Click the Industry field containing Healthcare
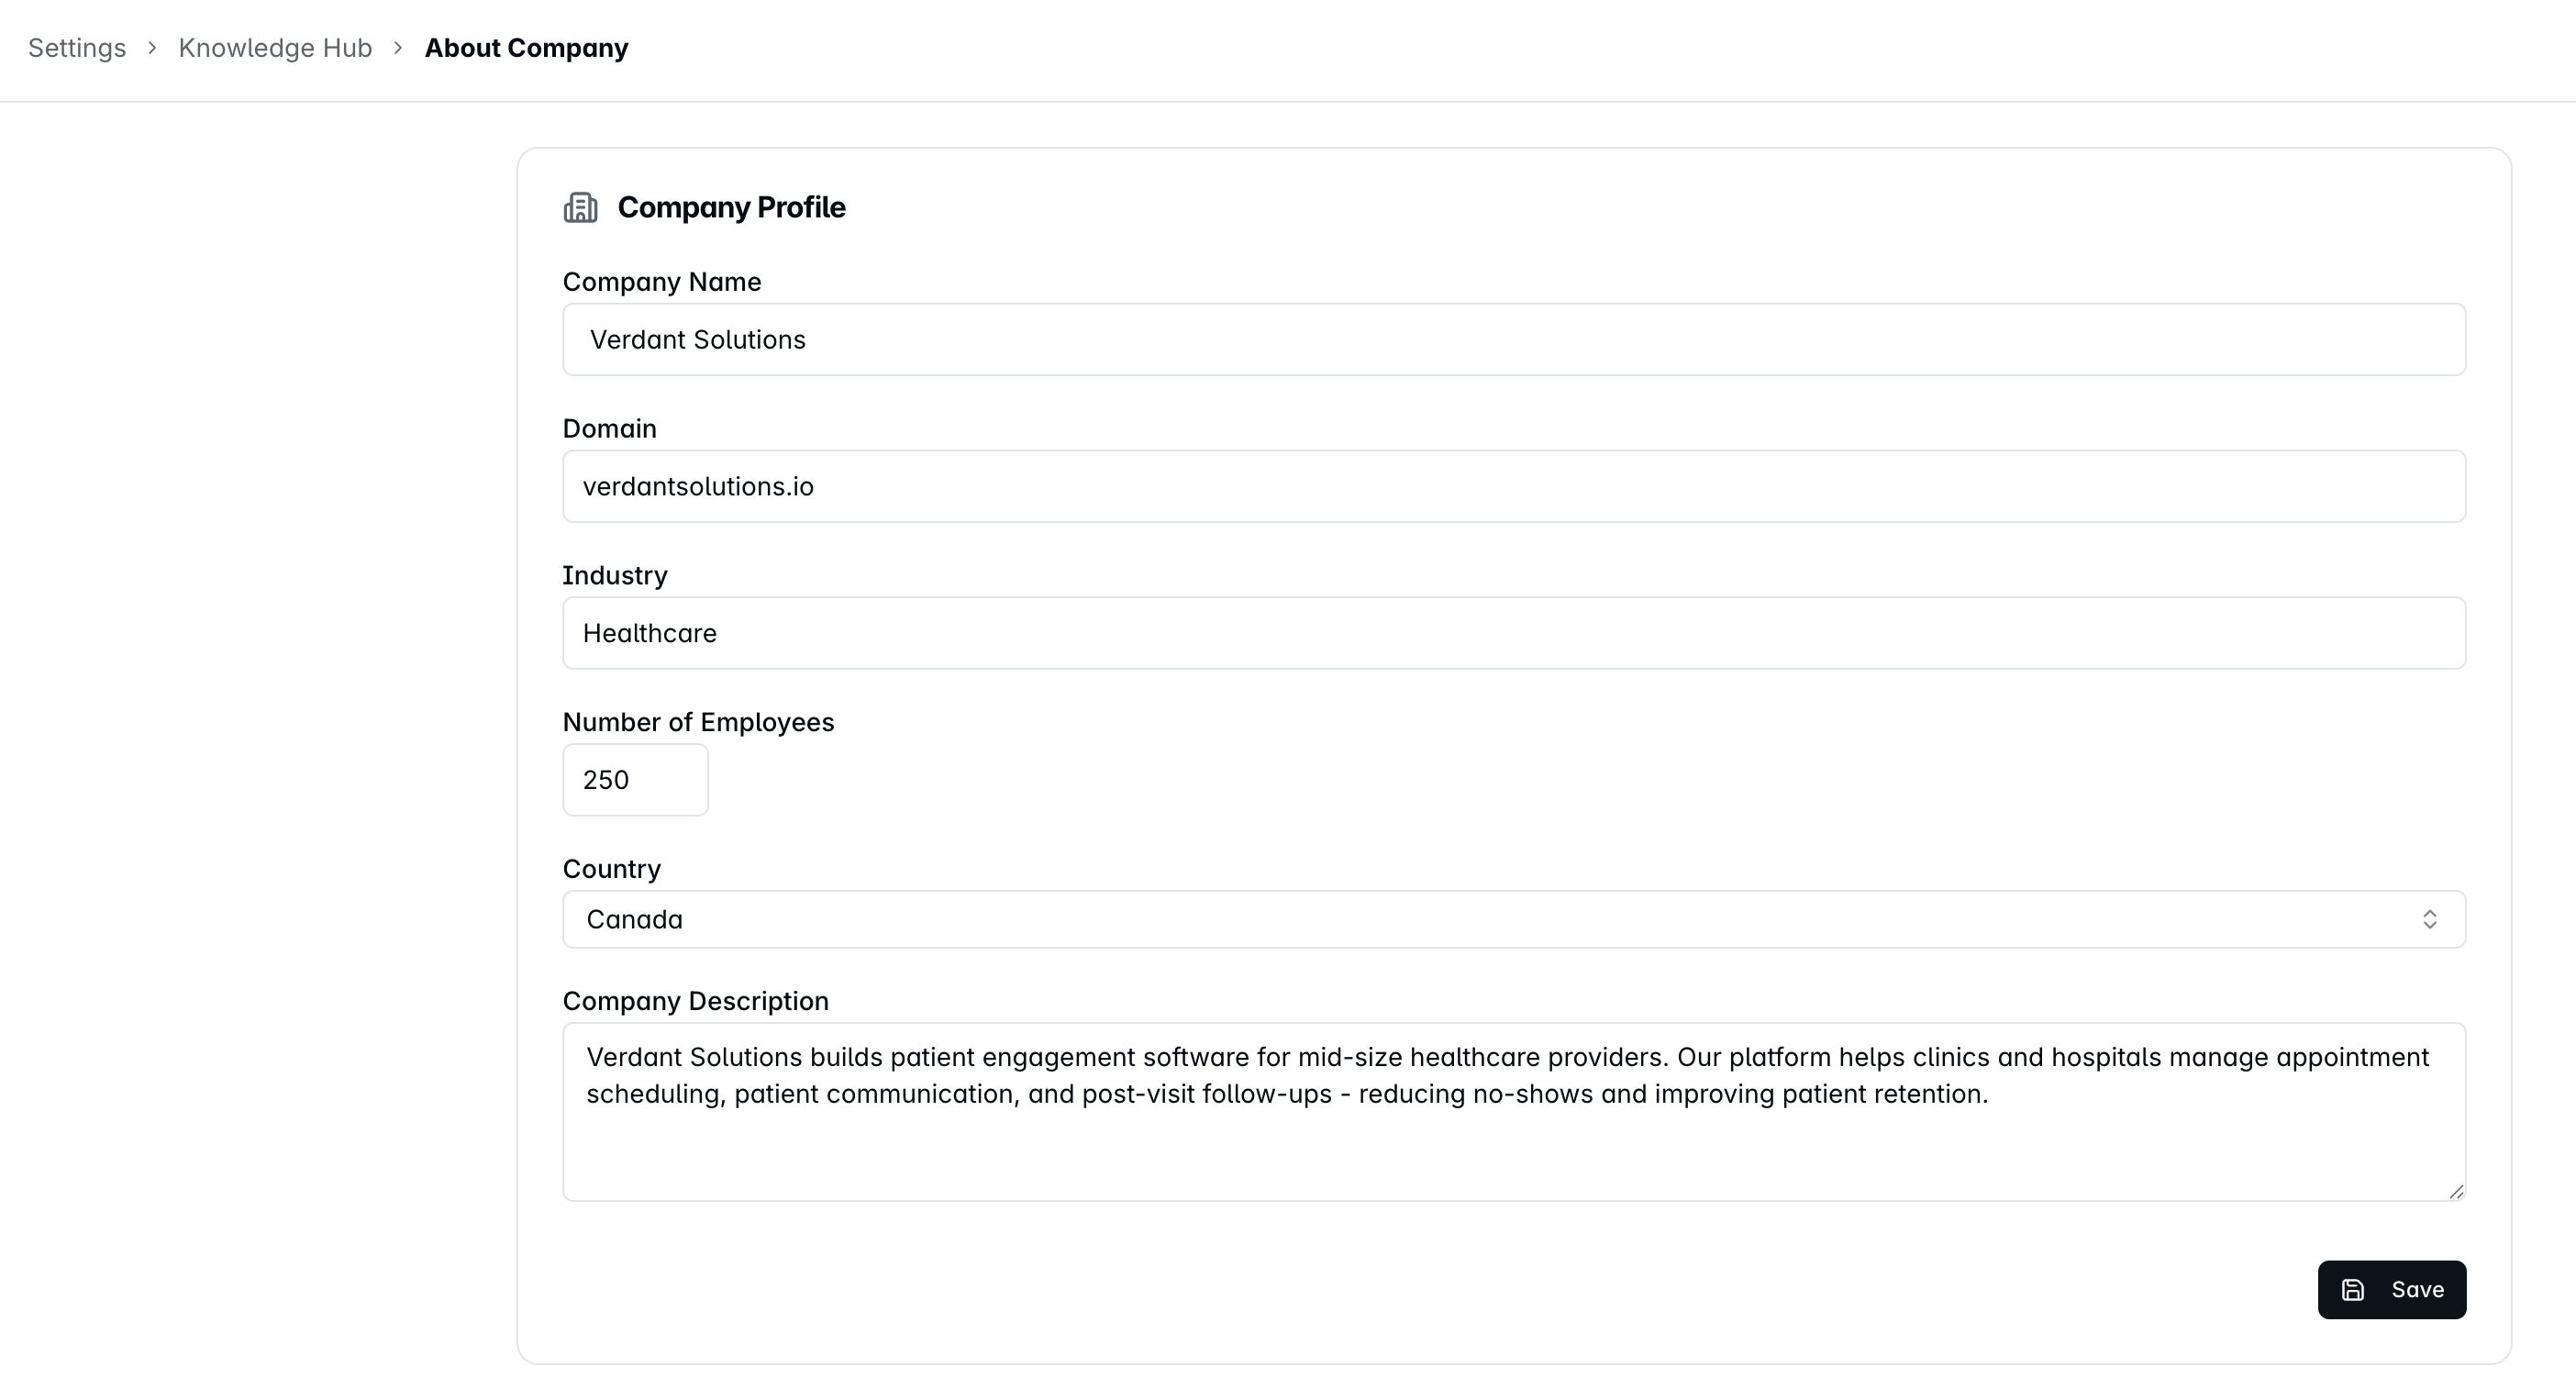Viewport: 2576px width, 1400px height. (1514, 633)
